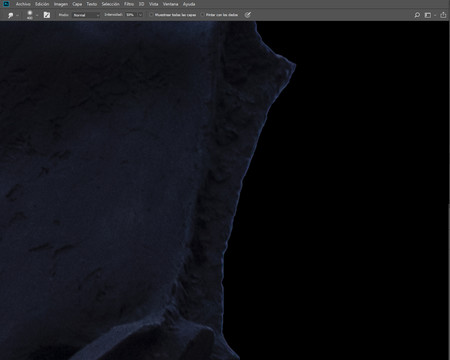The width and height of the screenshot is (450, 360).
Task: Open the Texto menu
Action: coord(92,4)
